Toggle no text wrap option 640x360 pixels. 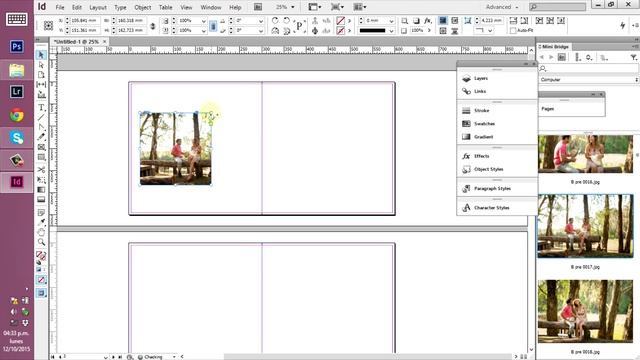[x=443, y=20]
